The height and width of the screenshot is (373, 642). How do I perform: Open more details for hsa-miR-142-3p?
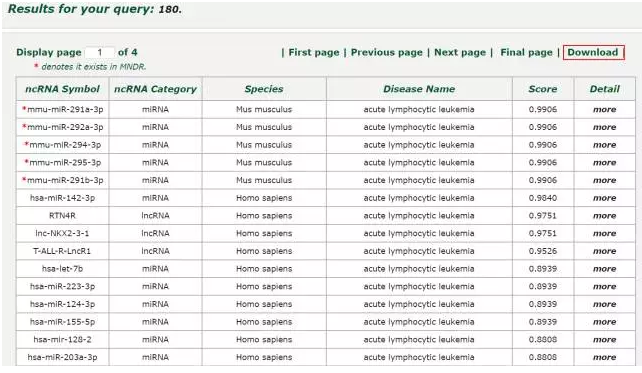pos(604,198)
